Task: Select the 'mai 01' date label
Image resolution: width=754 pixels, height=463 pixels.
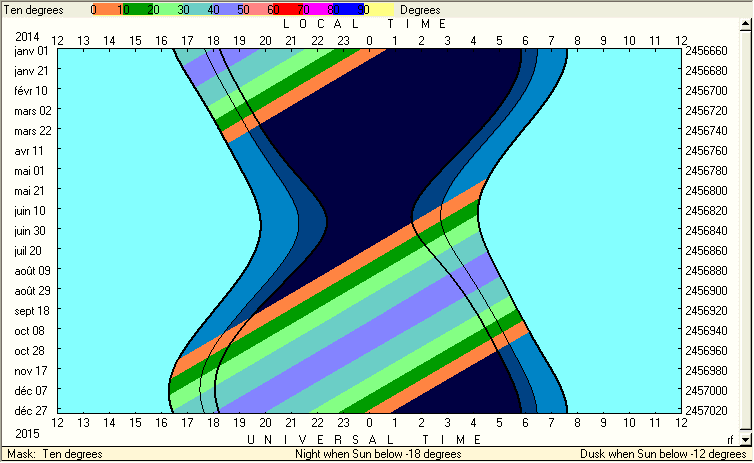Action: point(29,171)
